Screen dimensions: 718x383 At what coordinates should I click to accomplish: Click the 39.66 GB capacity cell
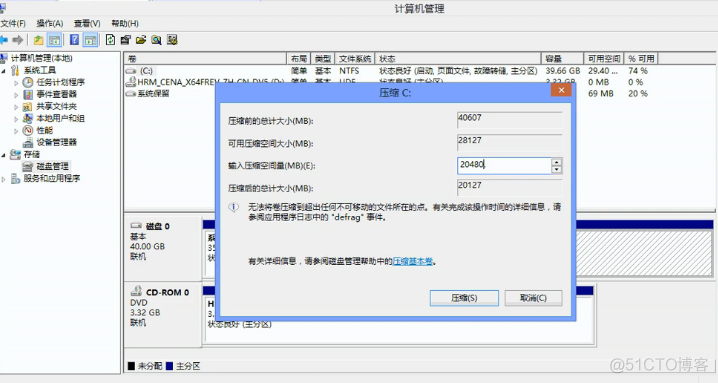[563, 71]
